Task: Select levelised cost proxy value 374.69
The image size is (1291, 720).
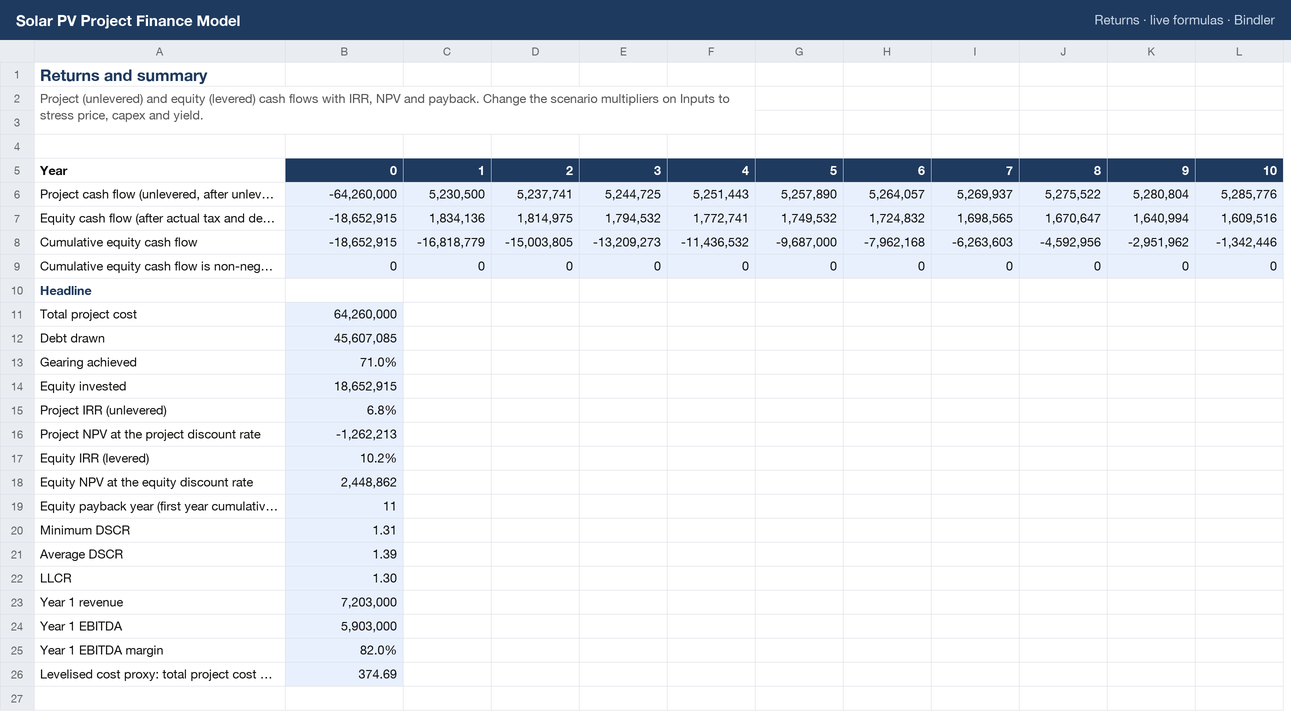Action: pos(344,674)
